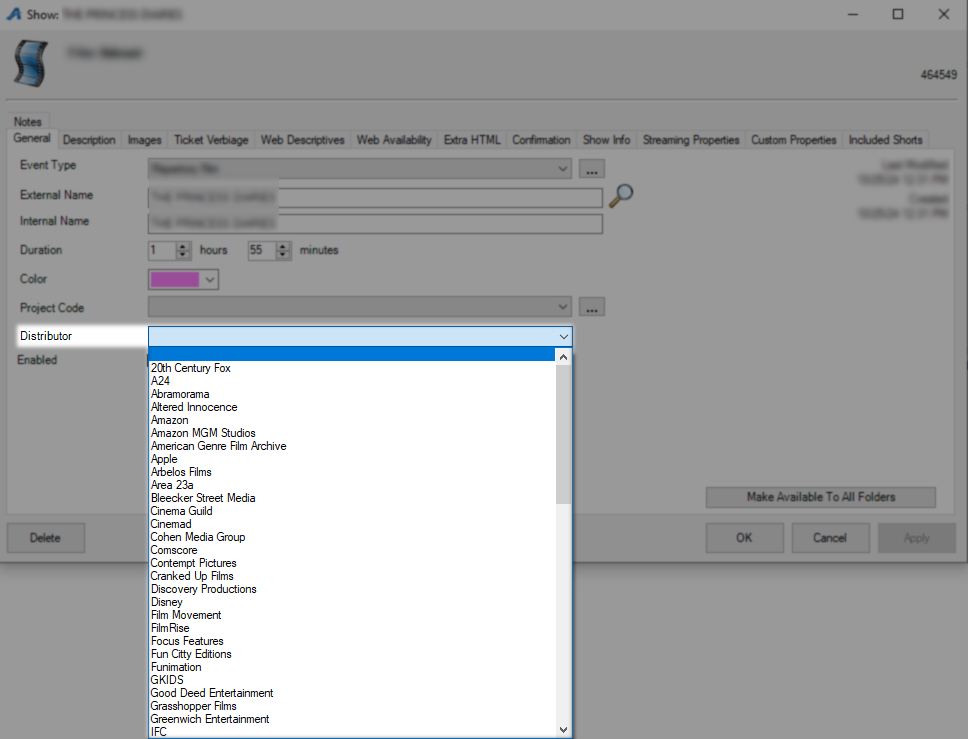Switch to the Notes tab
The width and height of the screenshot is (968, 739).
pos(28,122)
